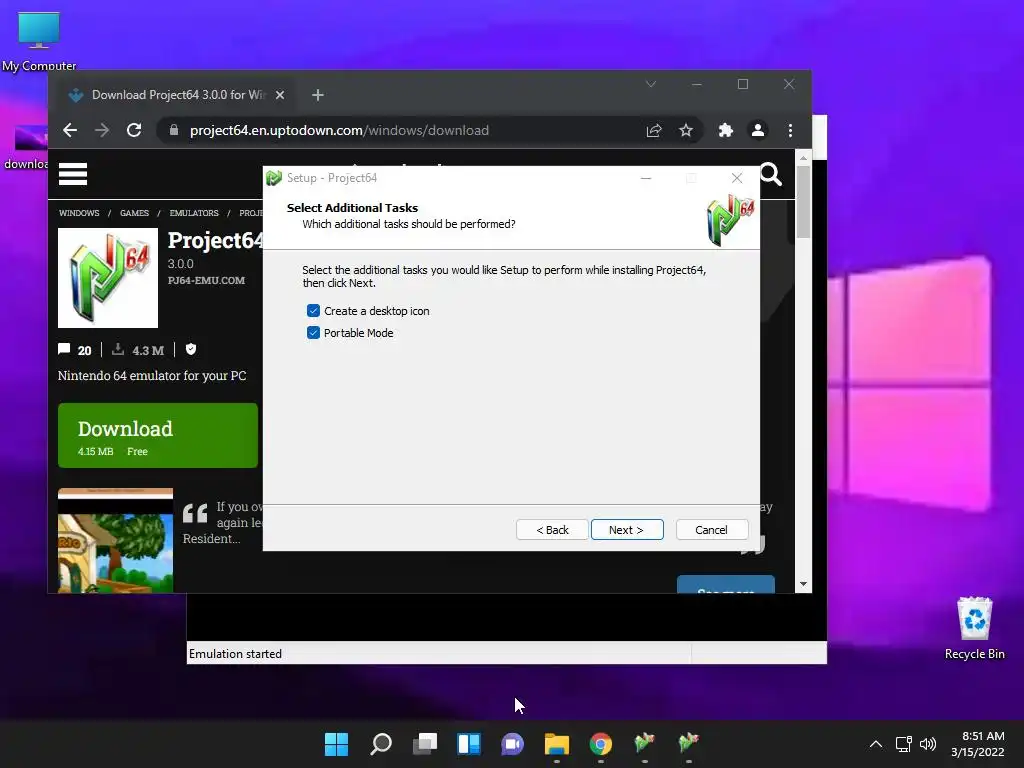This screenshot has height=768, width=1024.
Task: Open Task View on taskbar
Action: tap(424, 744)
